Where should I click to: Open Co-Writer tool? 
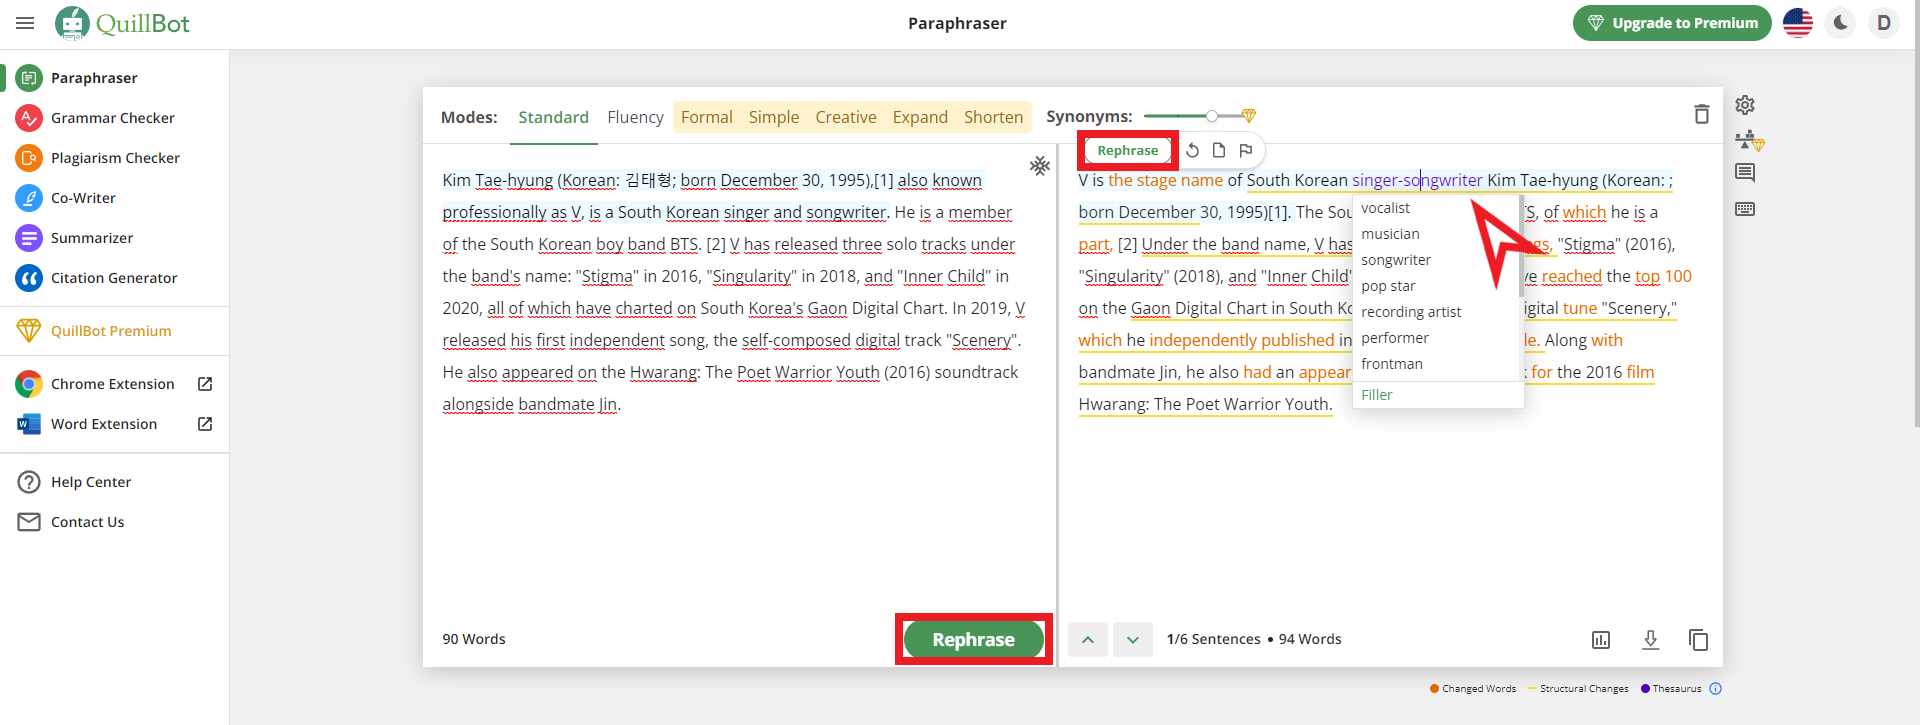point(83,198)
